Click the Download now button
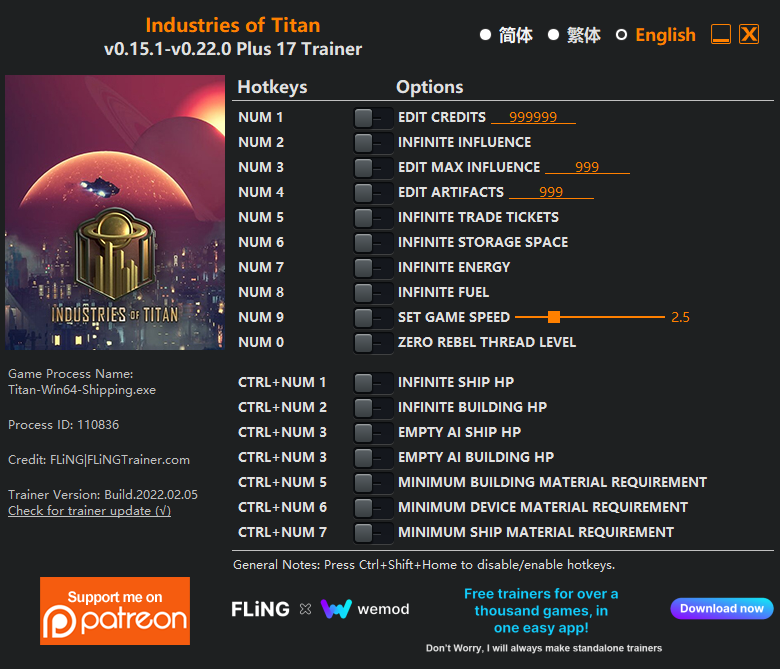Screen dimensions: 780x669 721,608
